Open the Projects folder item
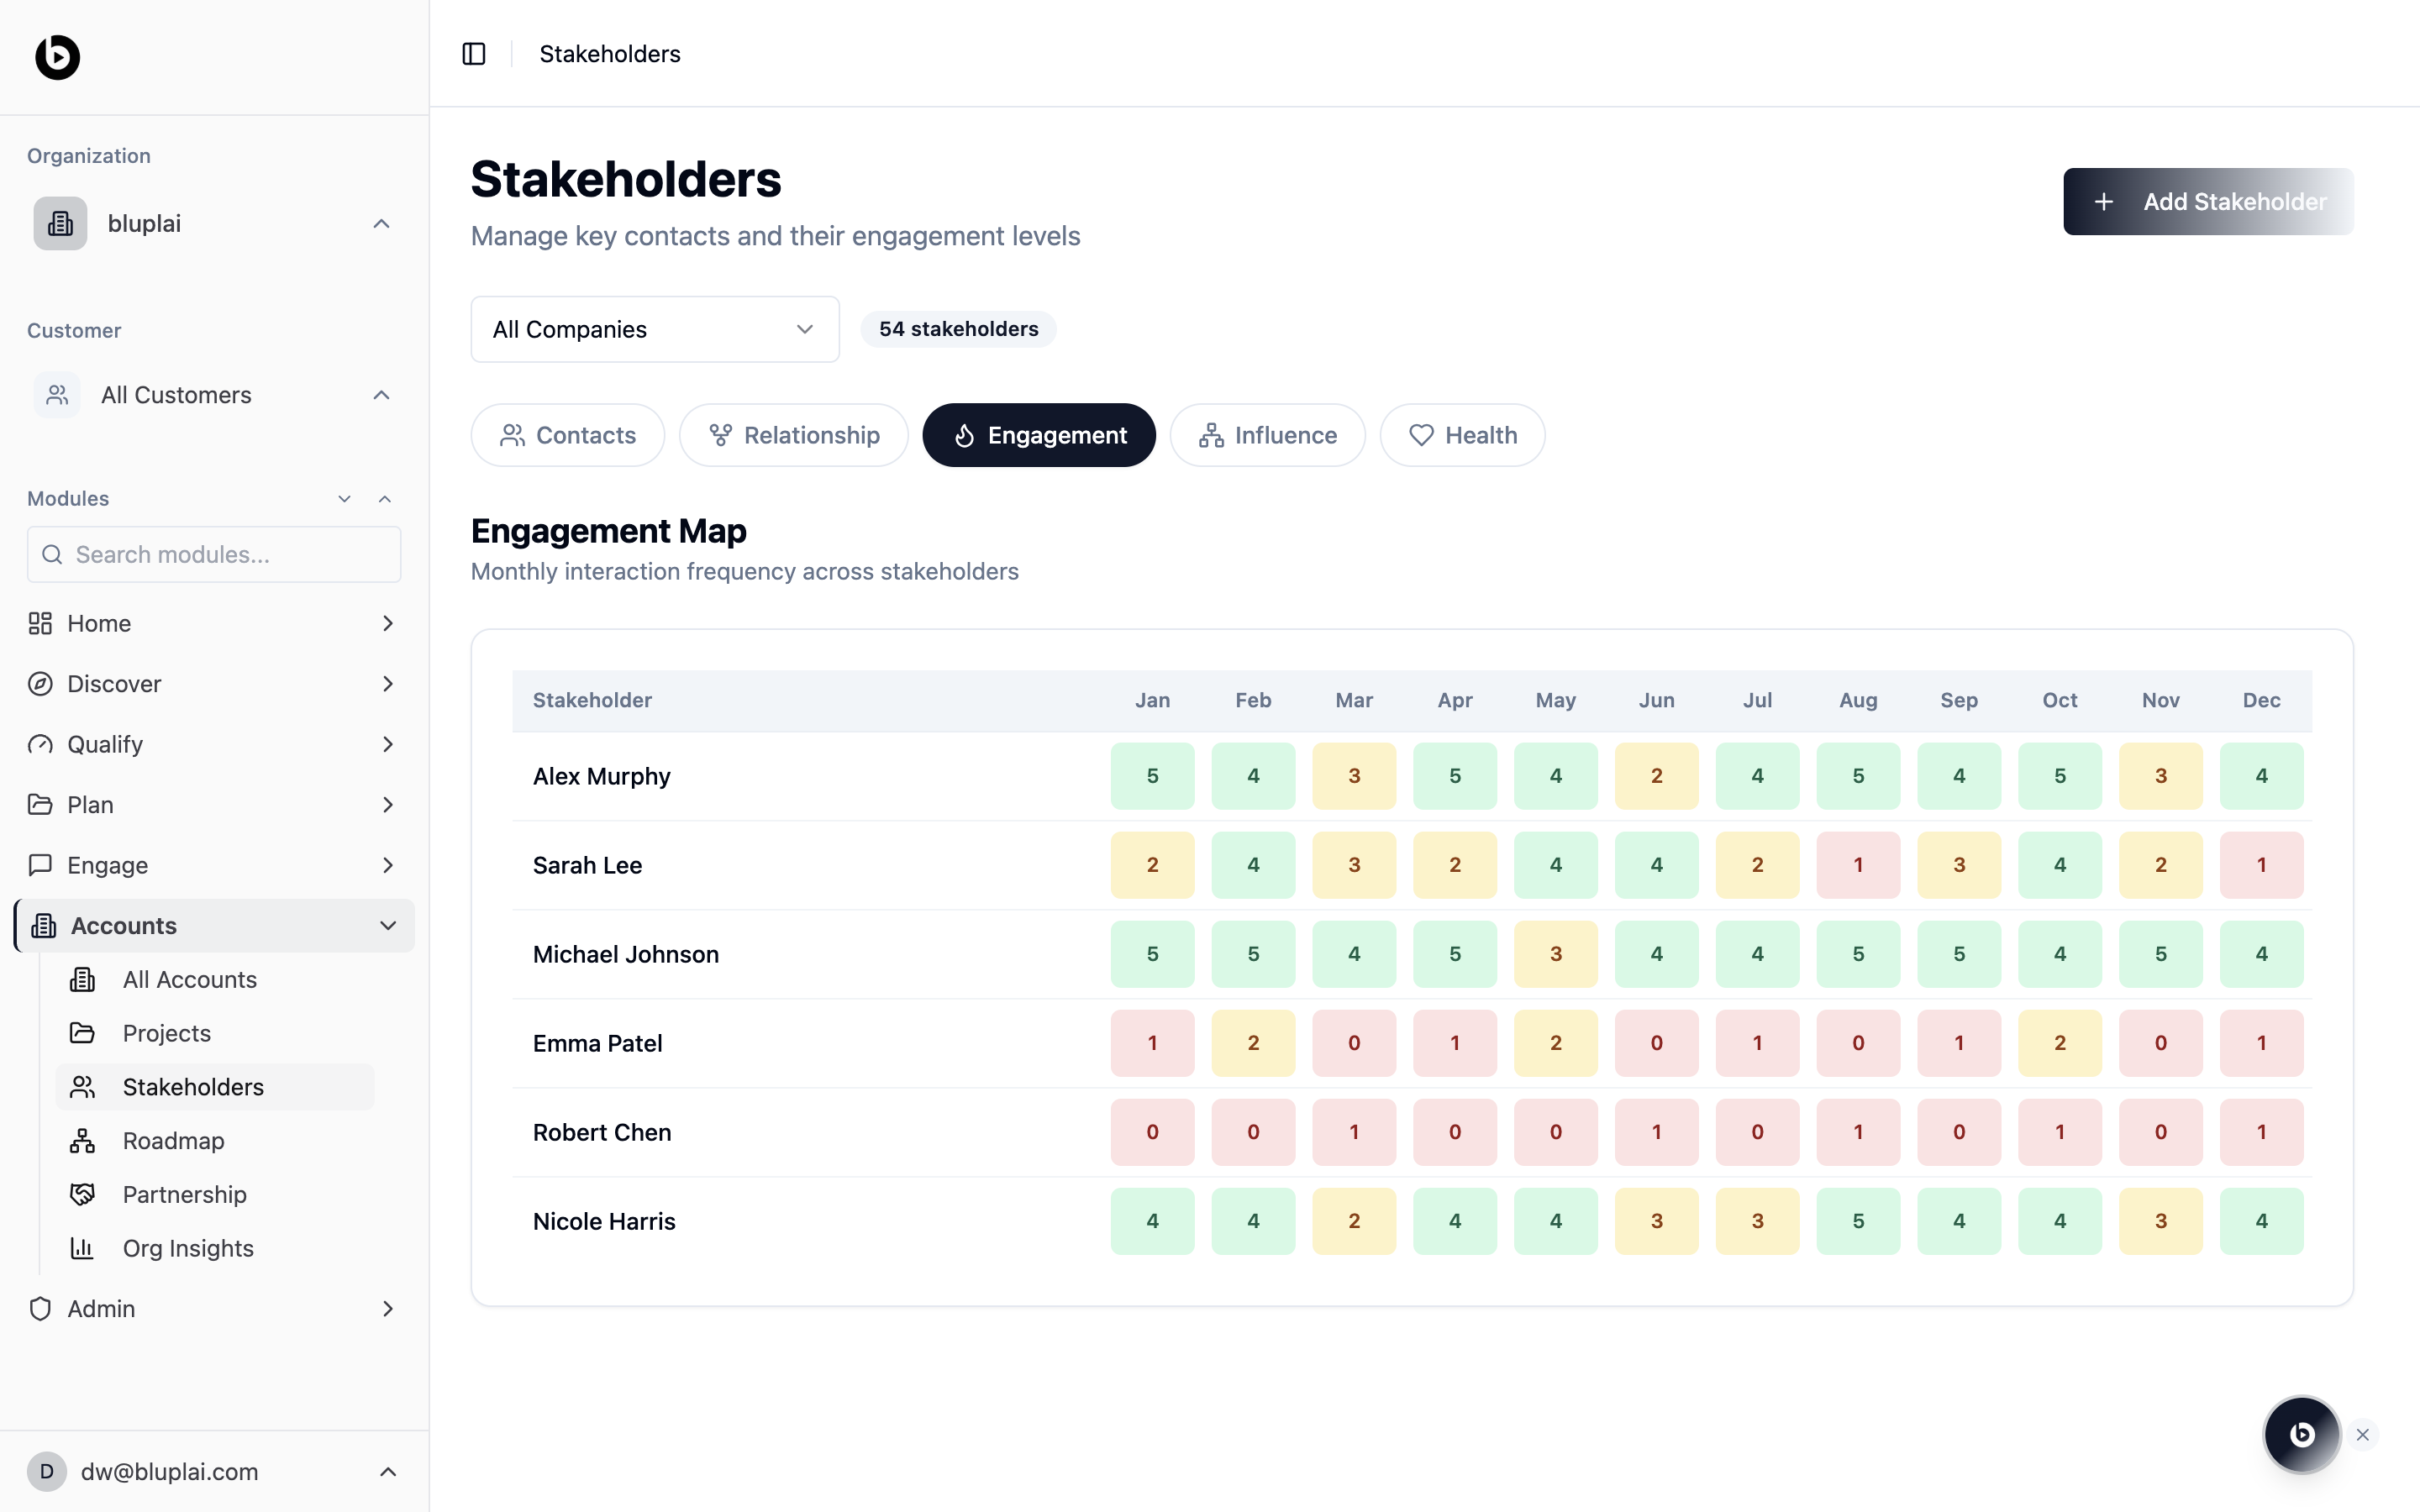Image resolution: width=2420 pixels, height=1512 pixels. coord(166,1033)
